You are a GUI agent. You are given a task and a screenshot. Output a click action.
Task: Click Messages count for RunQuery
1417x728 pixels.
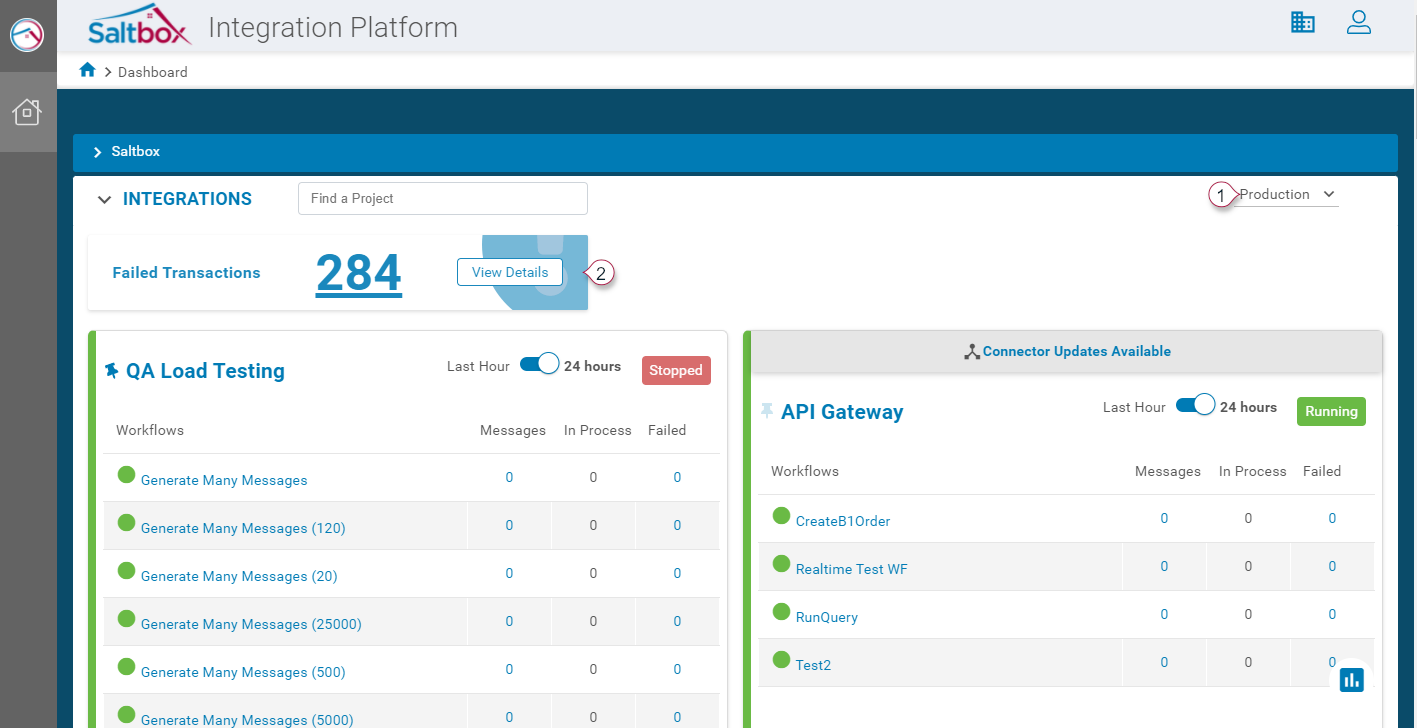point(1164,614)
